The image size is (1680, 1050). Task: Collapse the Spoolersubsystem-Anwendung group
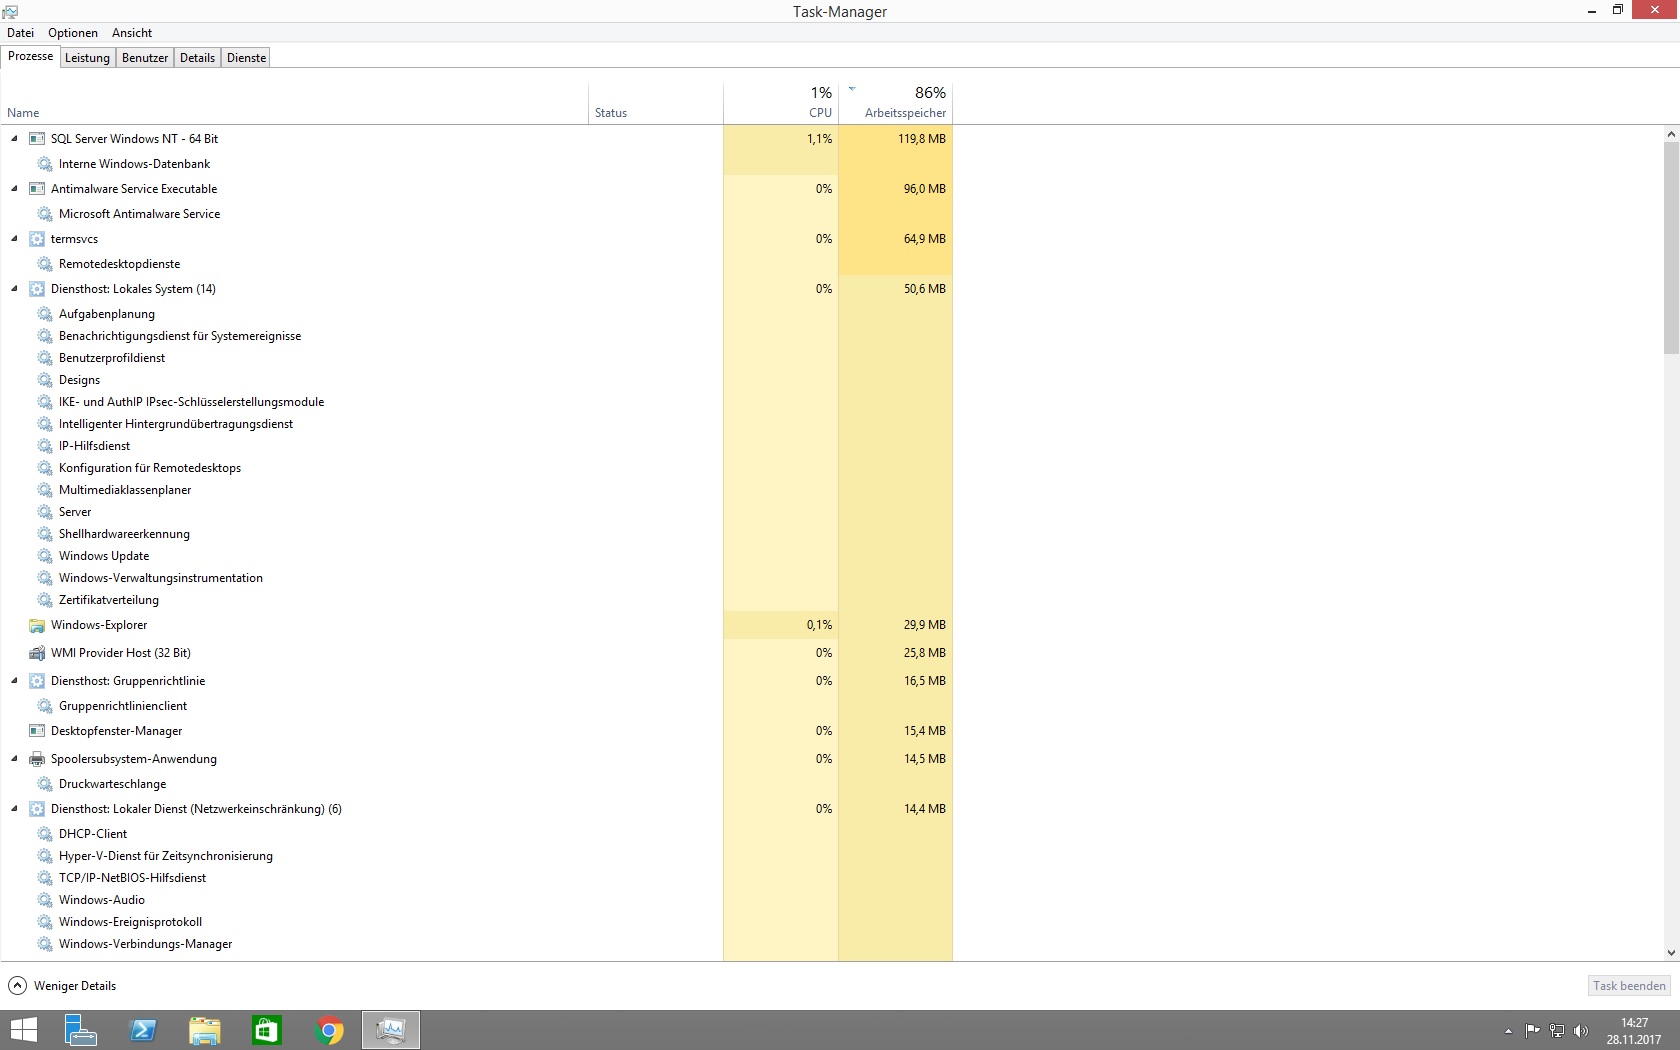click(x=14, y=759)
